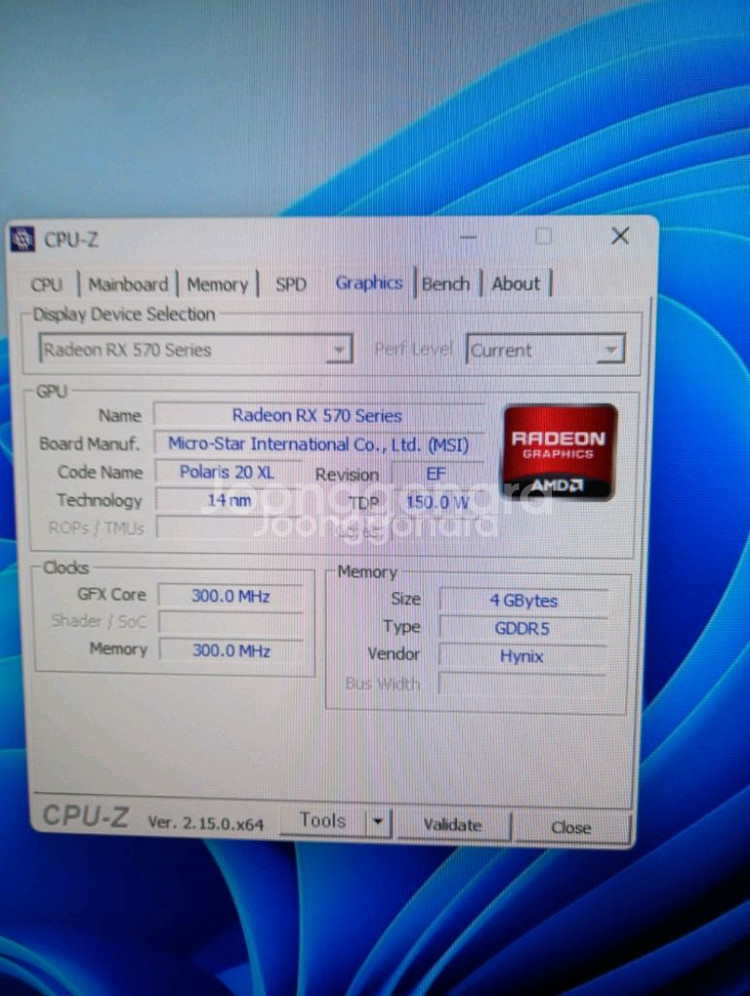This screenshot has width=750, height=996.
Task: Click the empty Shader / SoC field
Action: point(231,622)
